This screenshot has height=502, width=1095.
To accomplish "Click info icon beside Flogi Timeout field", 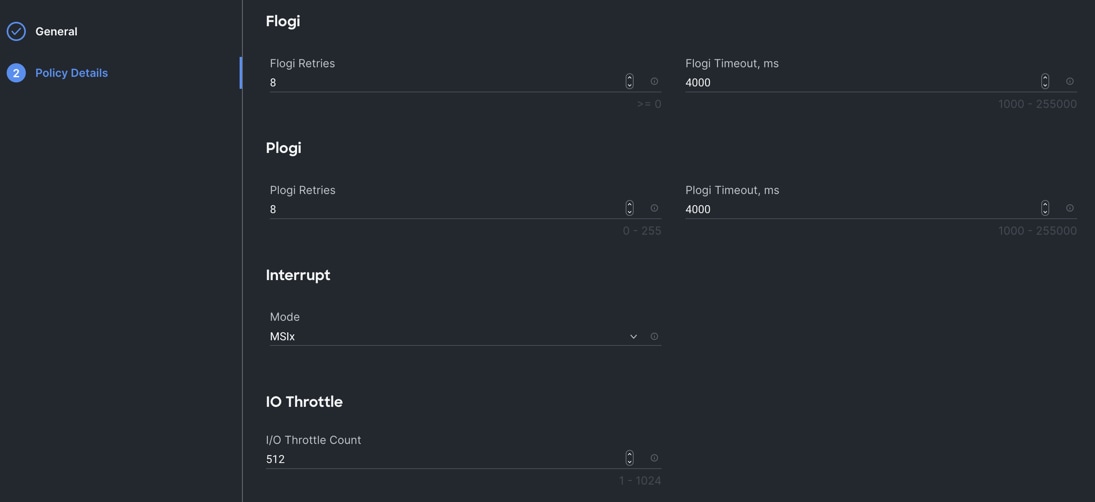I will (1070, 82).
